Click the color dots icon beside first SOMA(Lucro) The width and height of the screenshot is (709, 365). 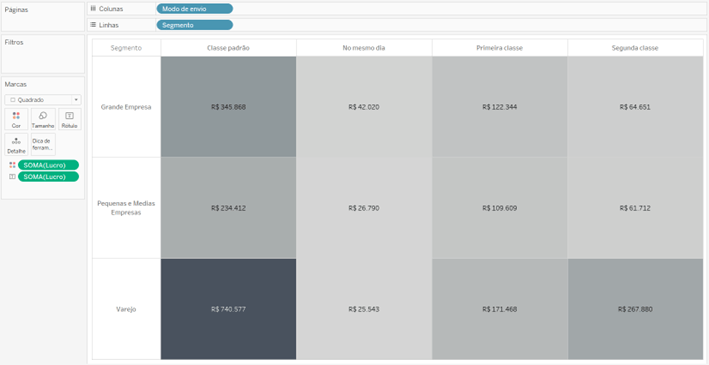(12, 165)
